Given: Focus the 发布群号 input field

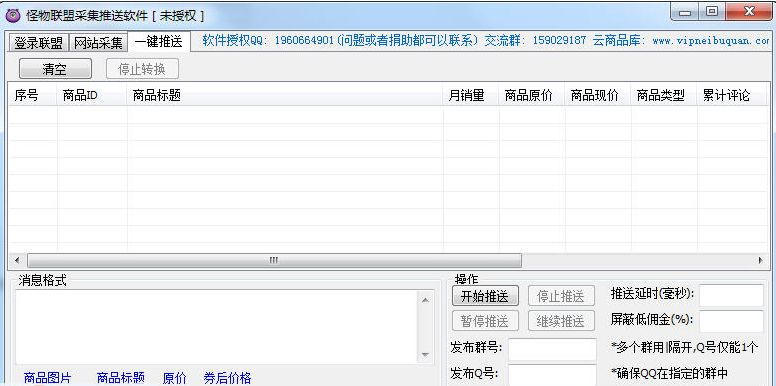Looking at the screenshot, I should pyautogui.click(x=552, y=350).
